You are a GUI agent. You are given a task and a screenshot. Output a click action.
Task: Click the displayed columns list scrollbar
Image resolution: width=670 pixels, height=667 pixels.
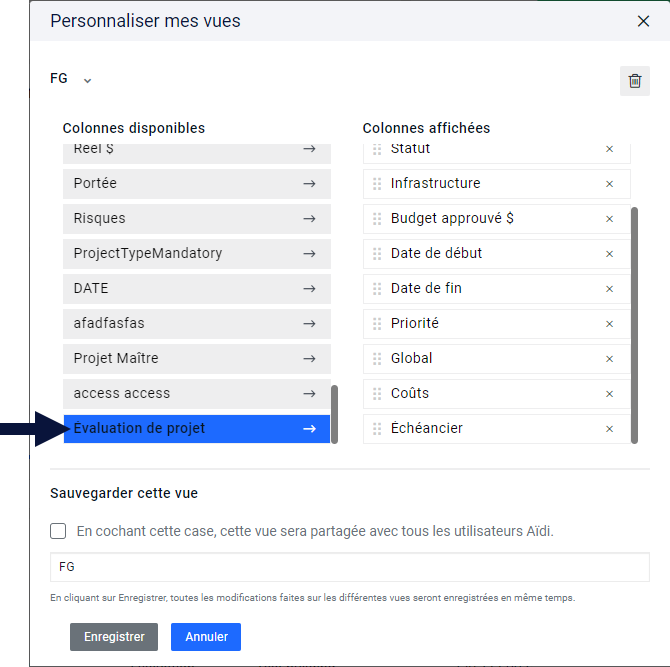point(635,326)
